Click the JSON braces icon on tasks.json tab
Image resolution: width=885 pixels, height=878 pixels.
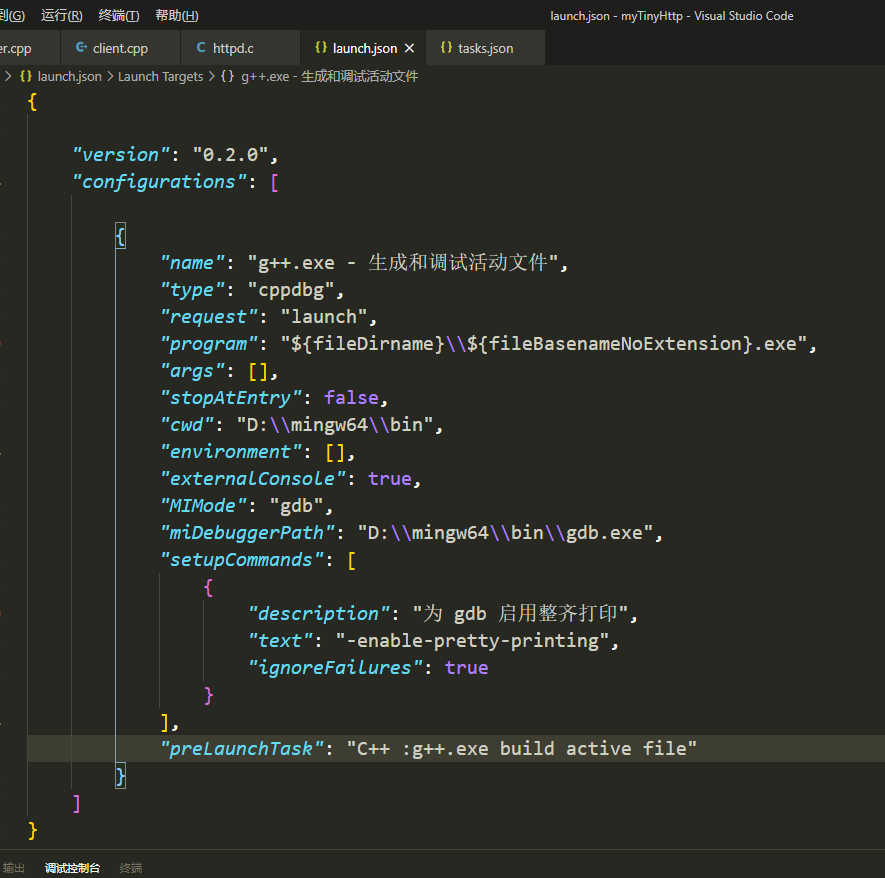[x=446, y=47]
